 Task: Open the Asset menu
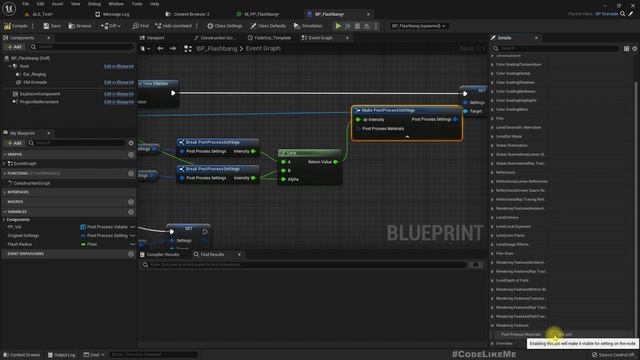coord(57,4)
